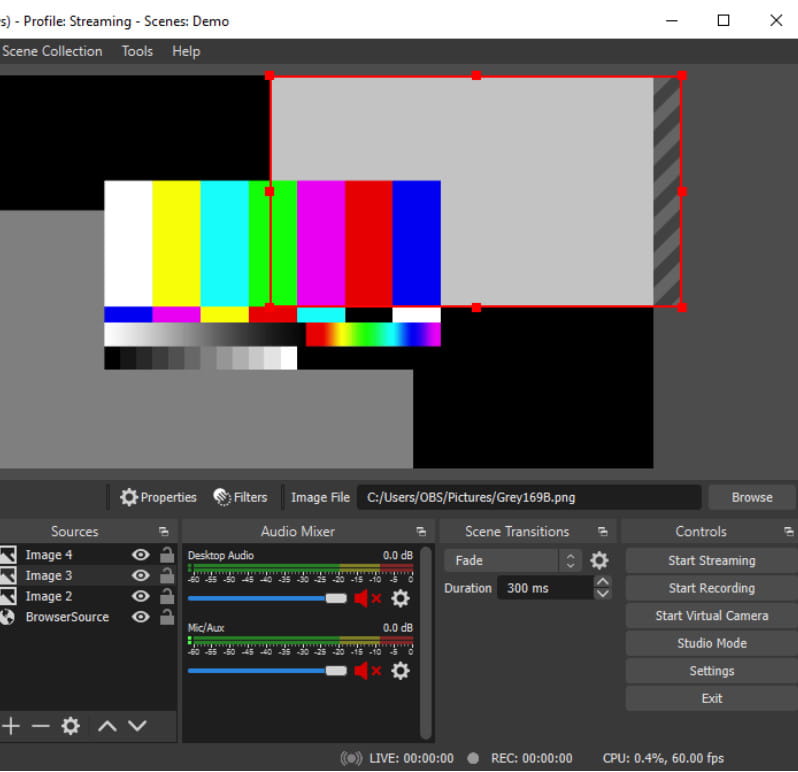Hide the Image 3 source
Image resolution: width=798 pixels, height=772 pixels.
(140, 575)
